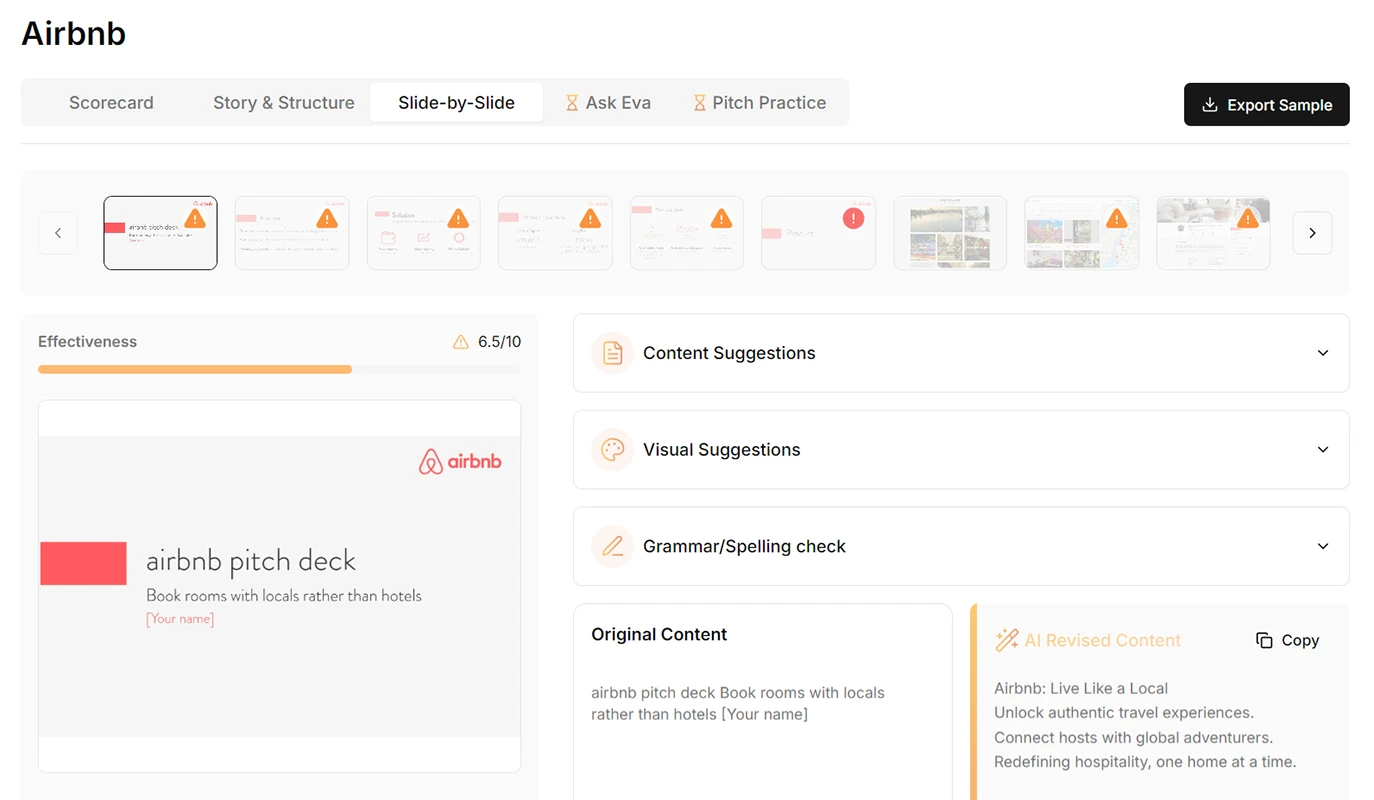This screenshot has width=1374, height=800.
Task: Click the Effectiveness progress bar
Action: 279,370
